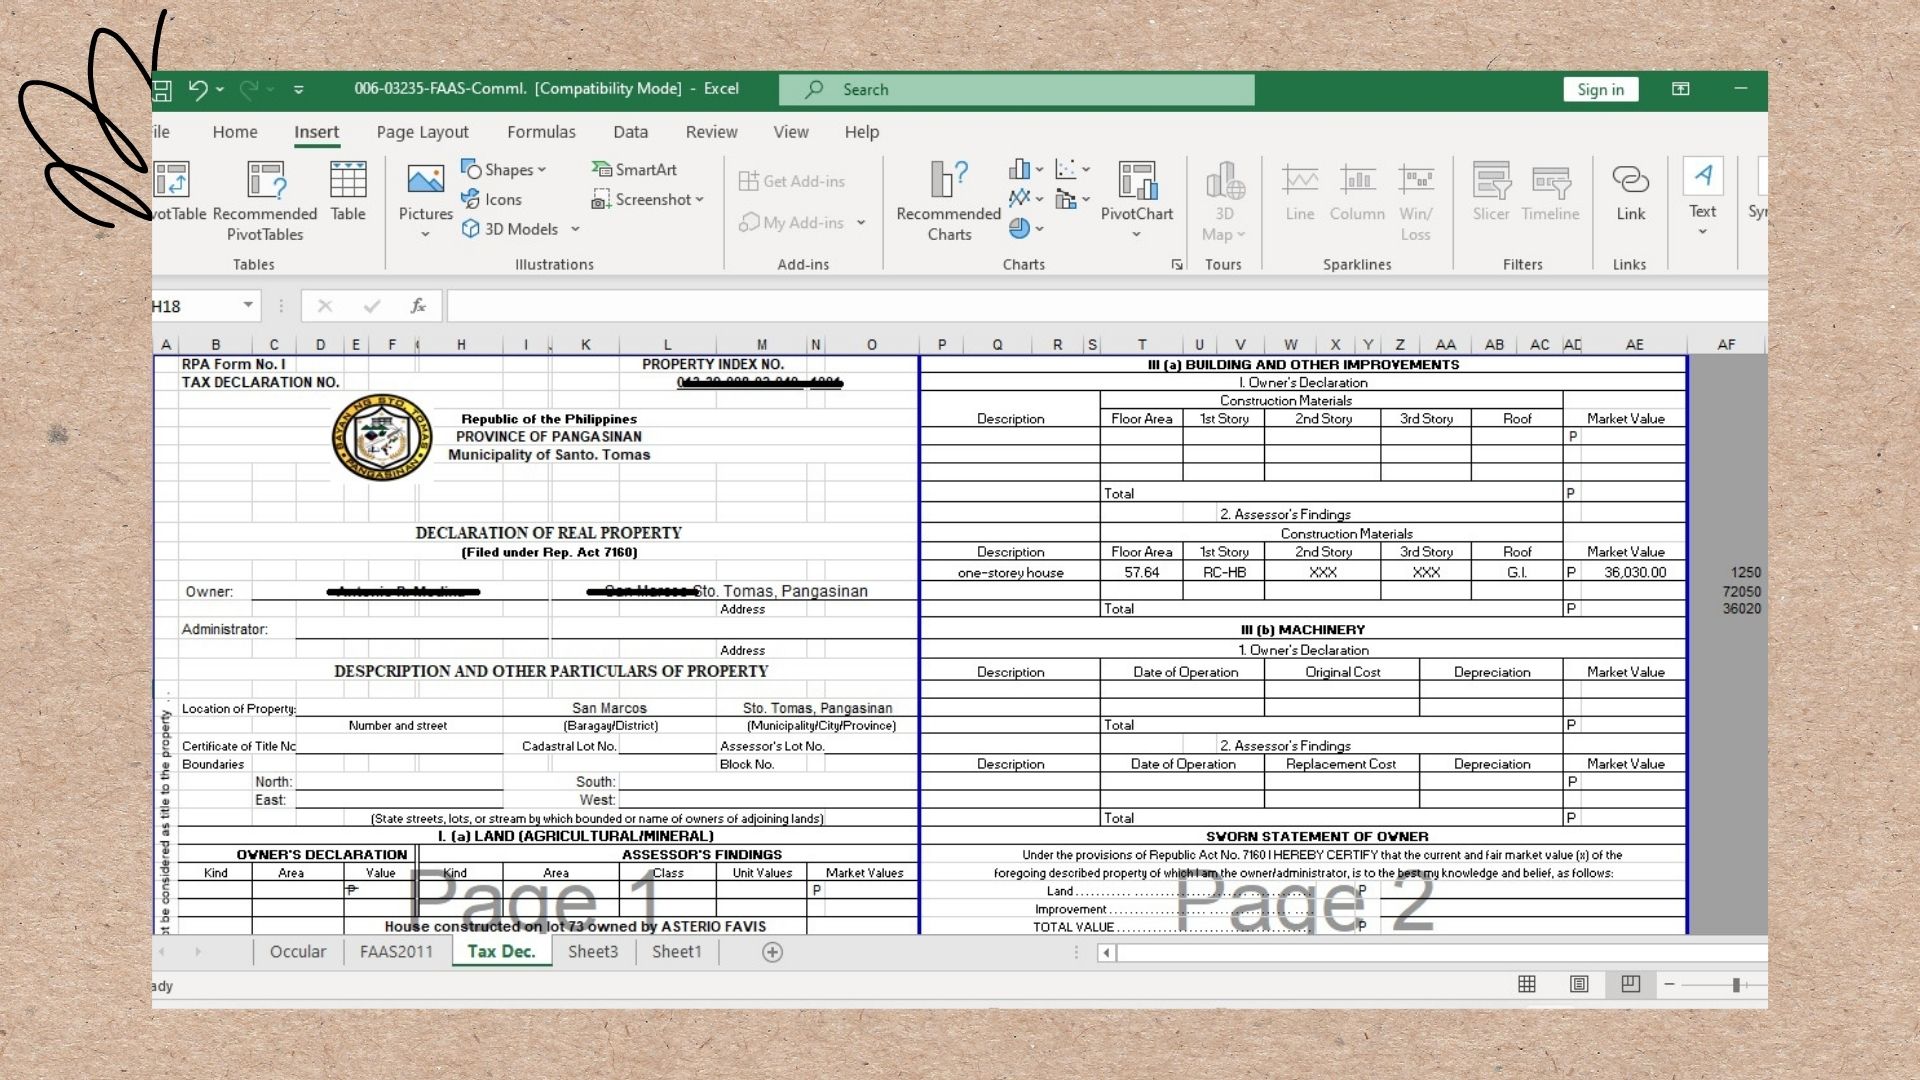Add a new sheet with plus icon
This screenshot has width=1920, height=1080.
[x=772, y=952]
